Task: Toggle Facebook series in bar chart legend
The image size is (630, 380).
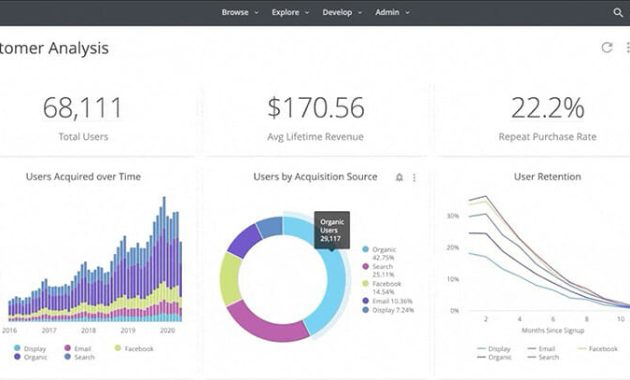Action: point(134,348)
